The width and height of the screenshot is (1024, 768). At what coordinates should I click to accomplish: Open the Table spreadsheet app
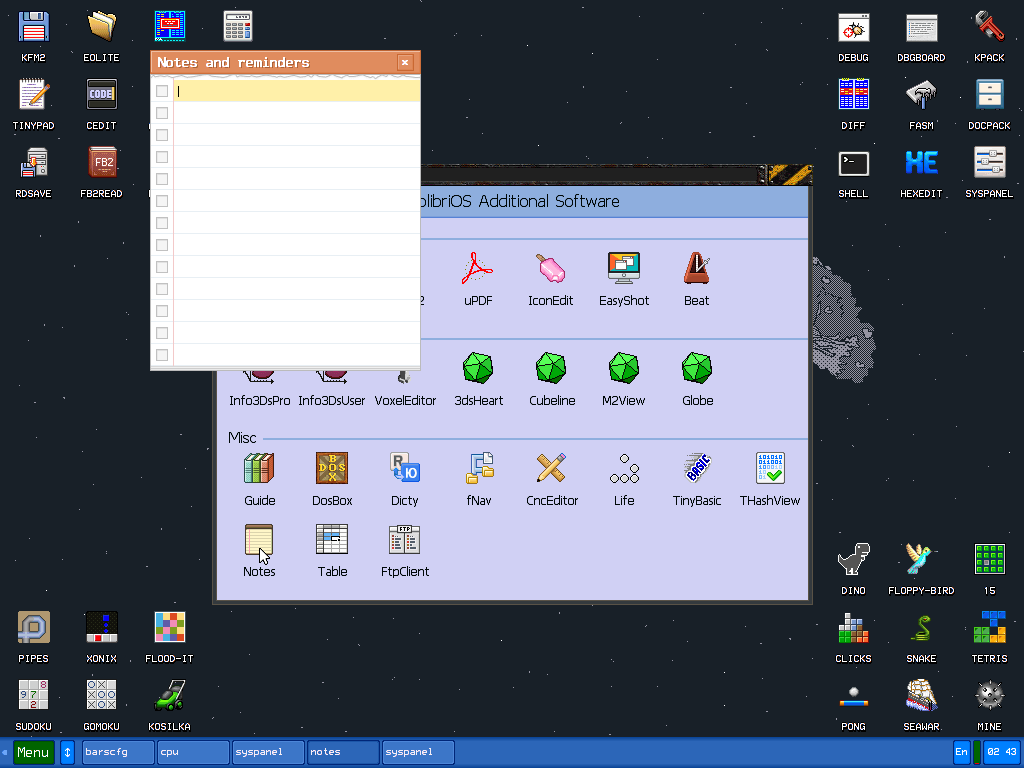tap(332, 539)
